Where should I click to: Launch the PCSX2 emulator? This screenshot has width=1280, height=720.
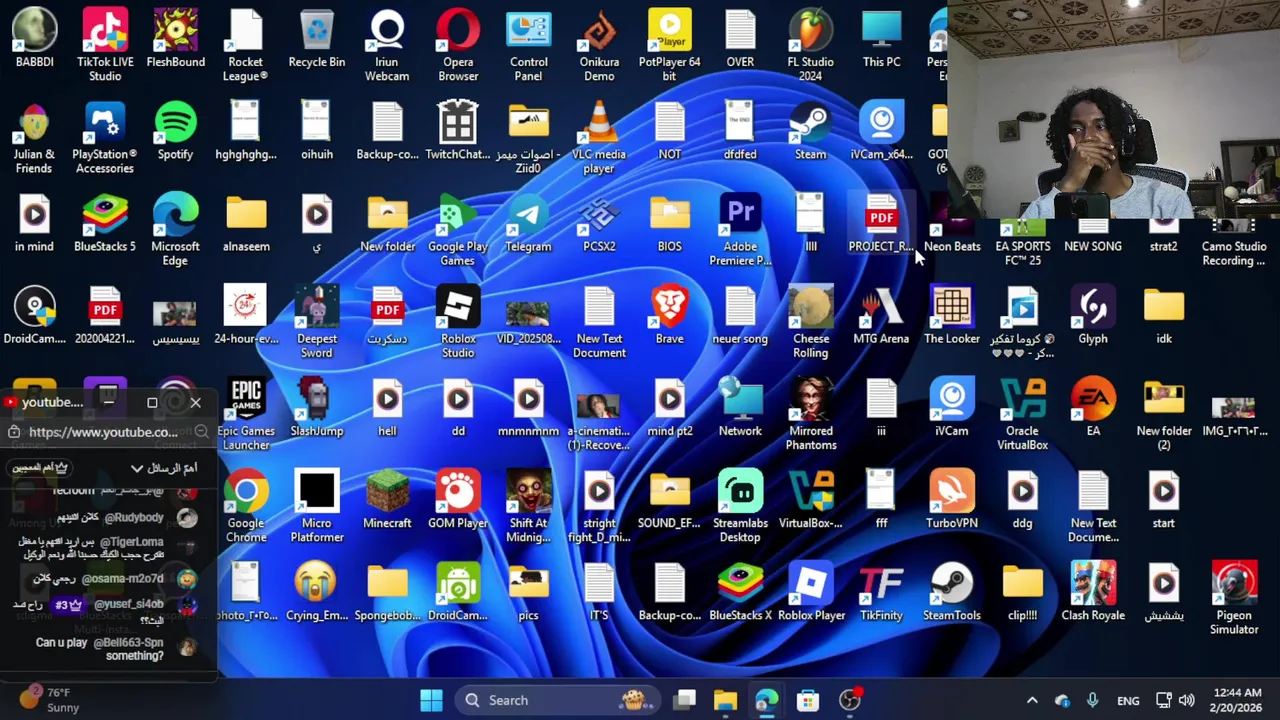tap(599, 224)
